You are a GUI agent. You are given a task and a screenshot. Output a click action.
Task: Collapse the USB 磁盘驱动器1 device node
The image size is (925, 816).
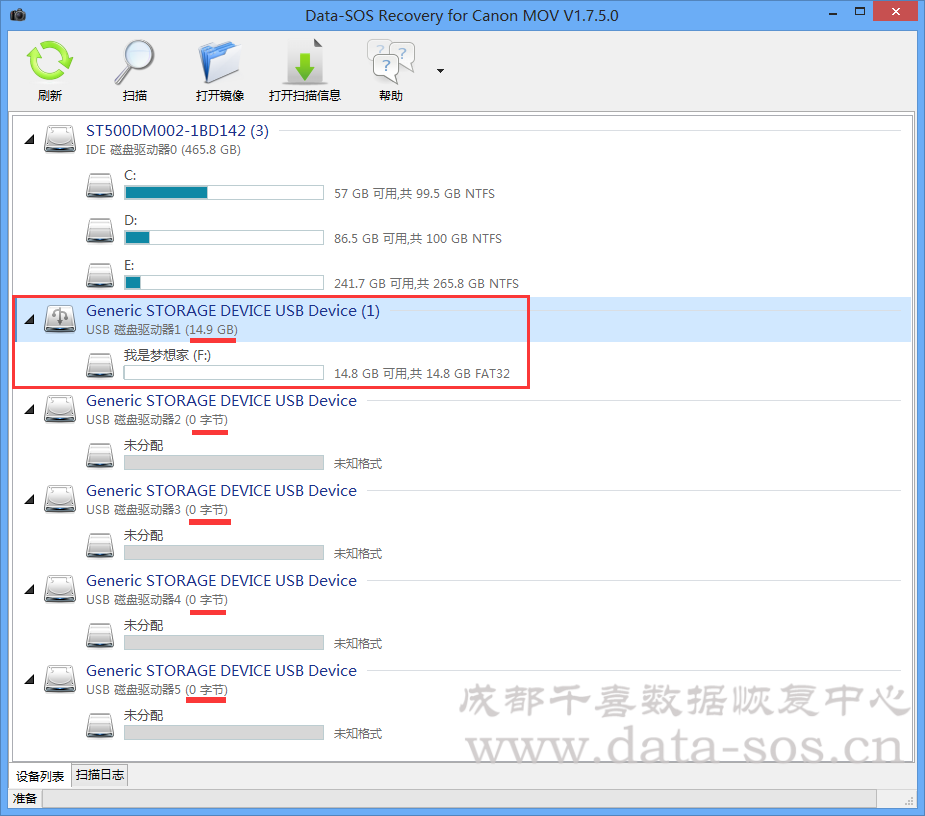(x=28, y=320)
